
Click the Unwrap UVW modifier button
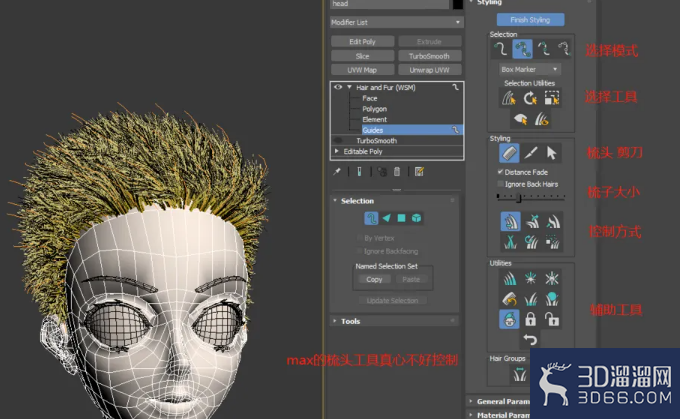tap(429, 70)
